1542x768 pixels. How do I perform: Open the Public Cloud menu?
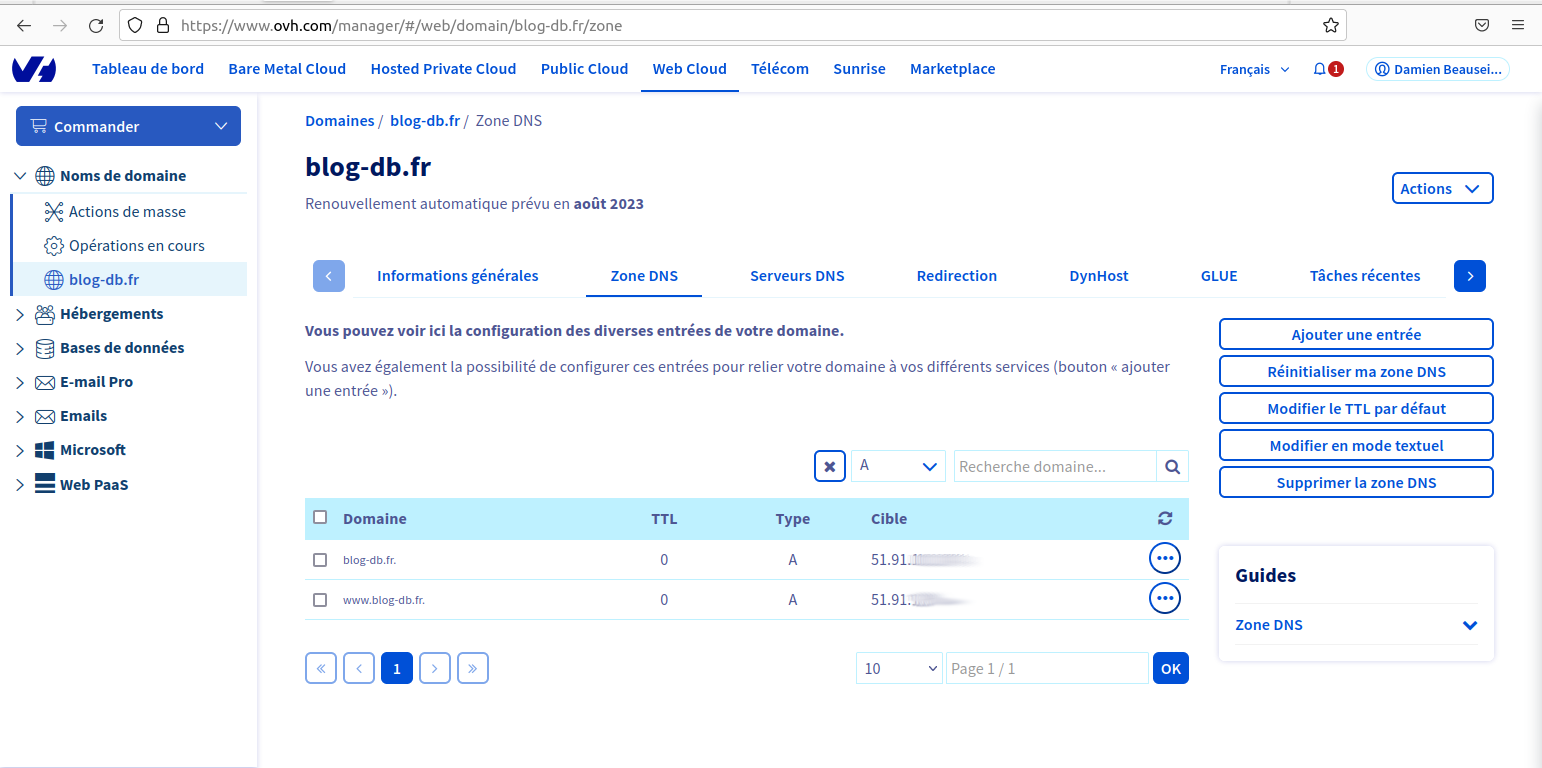point(584,69)
